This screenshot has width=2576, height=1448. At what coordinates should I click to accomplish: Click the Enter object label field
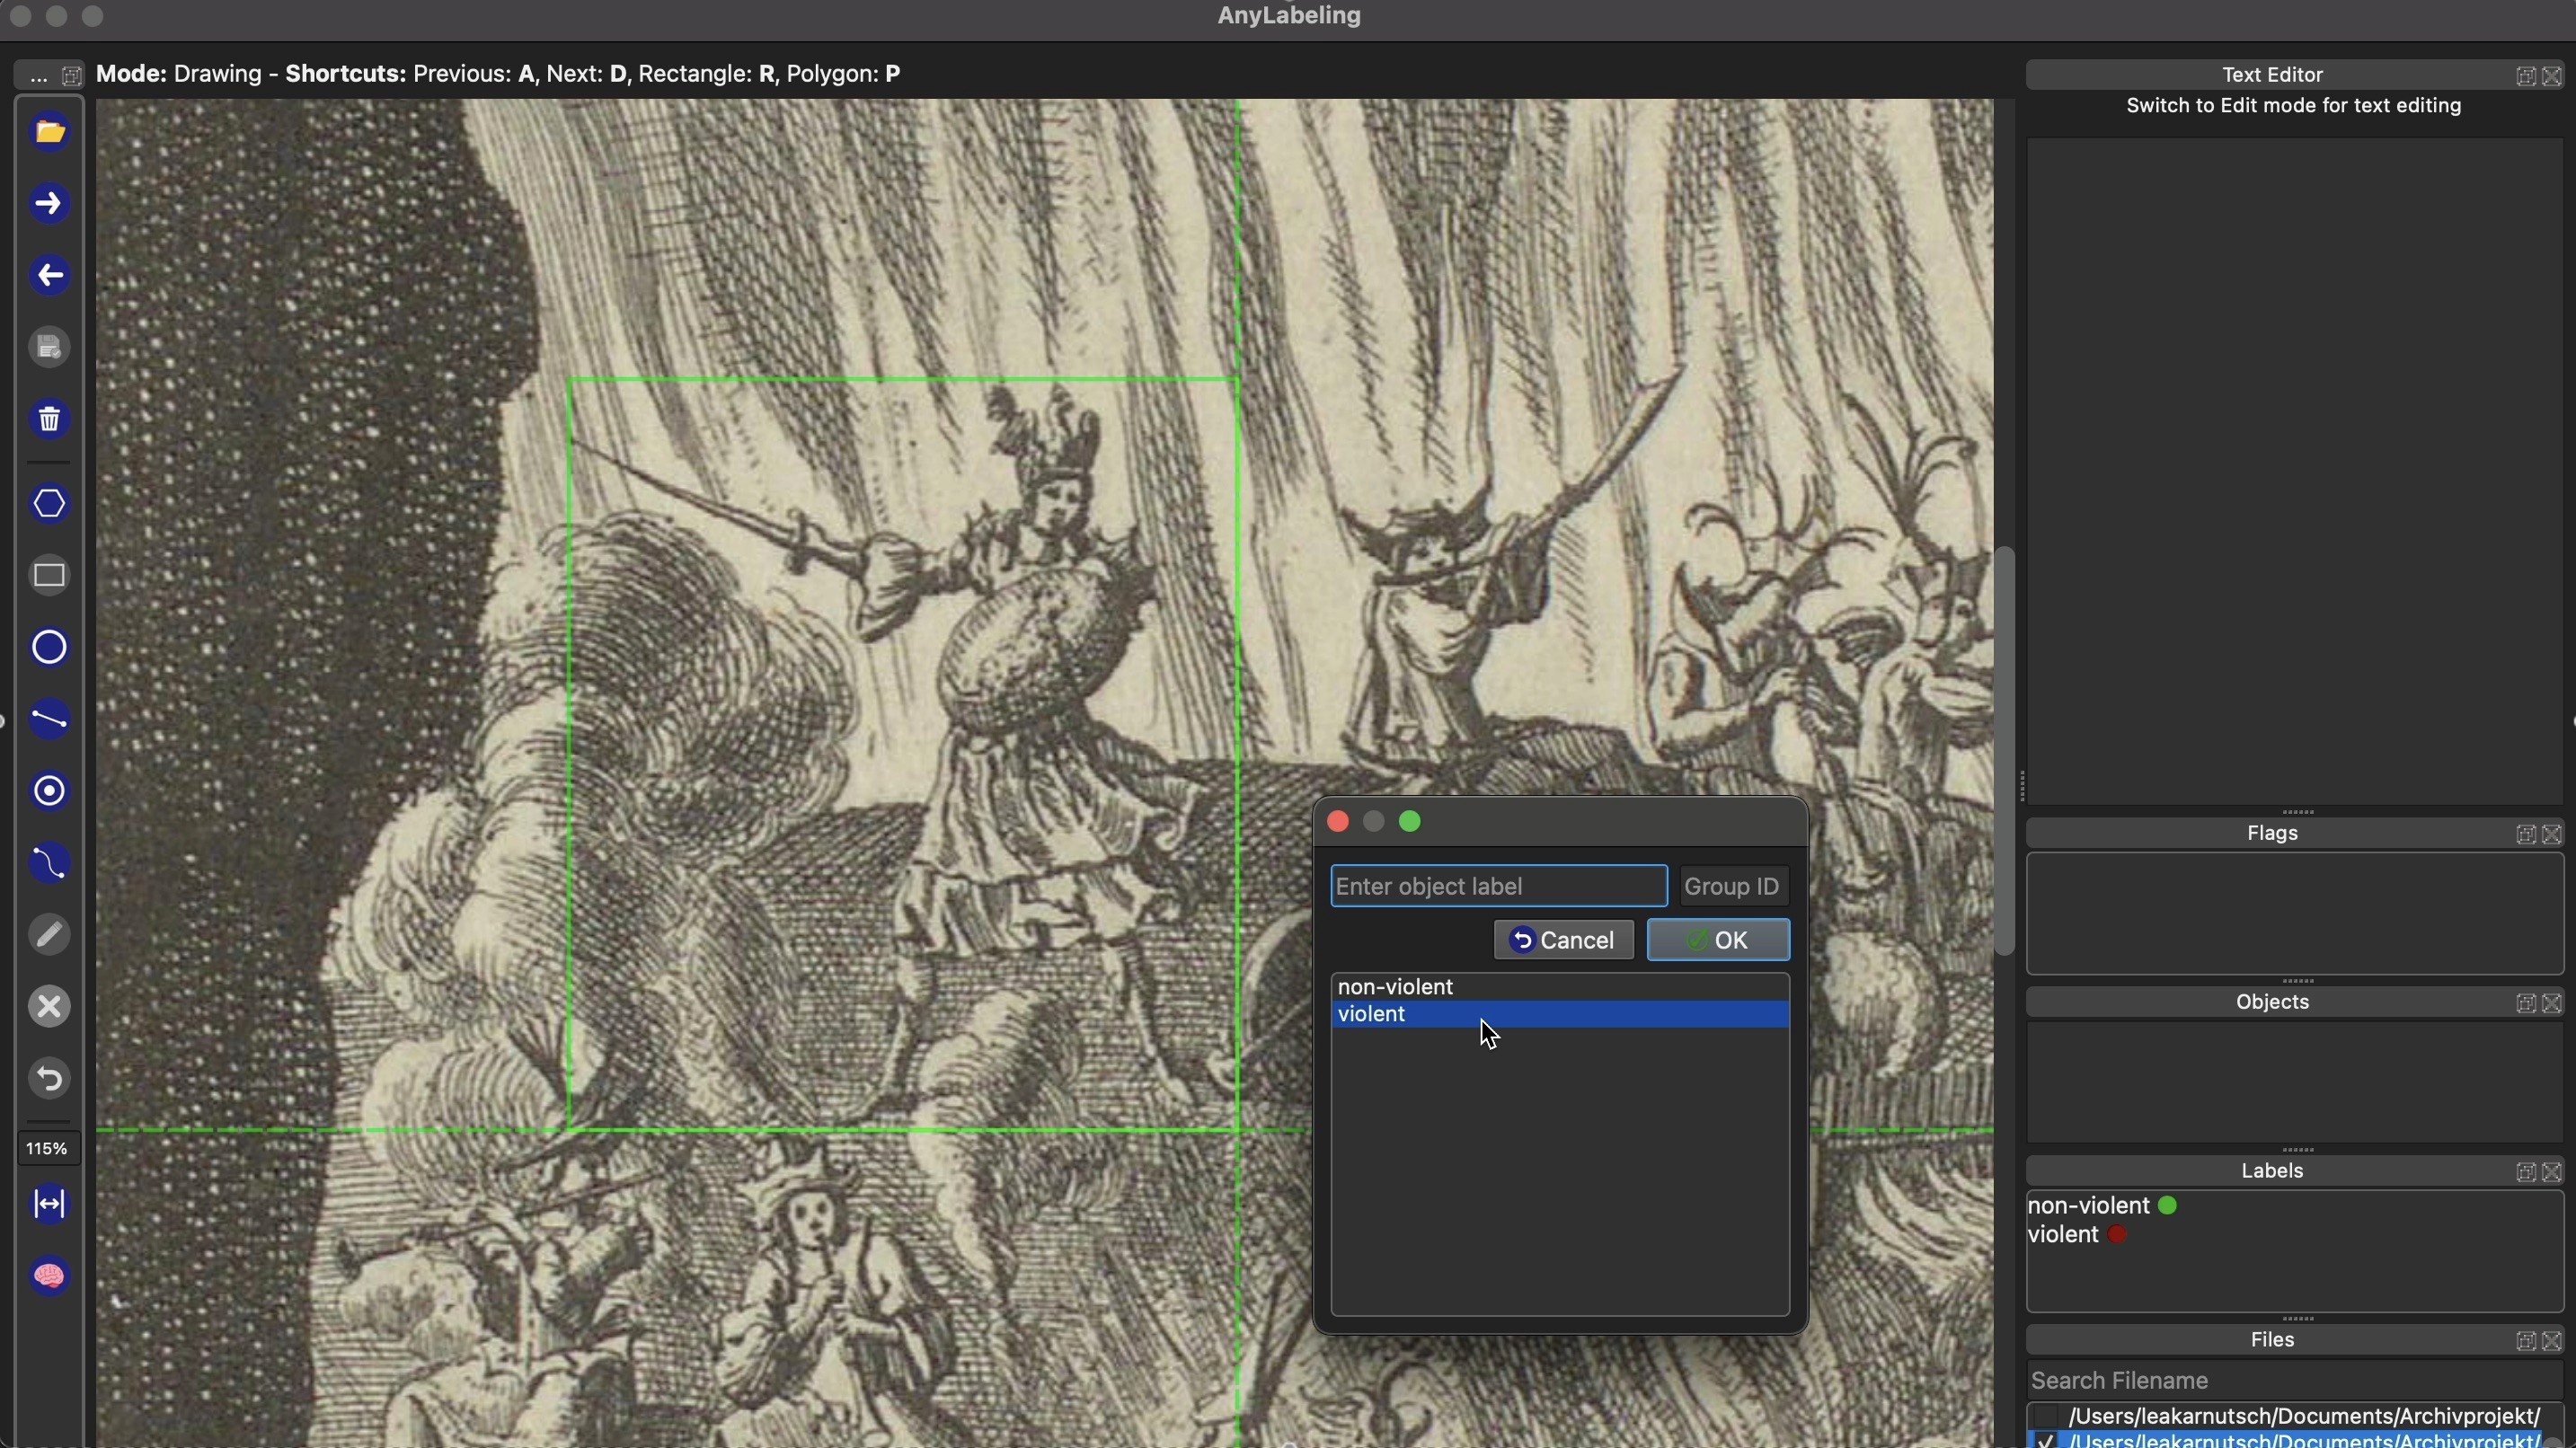click(x=1498, y=886)
